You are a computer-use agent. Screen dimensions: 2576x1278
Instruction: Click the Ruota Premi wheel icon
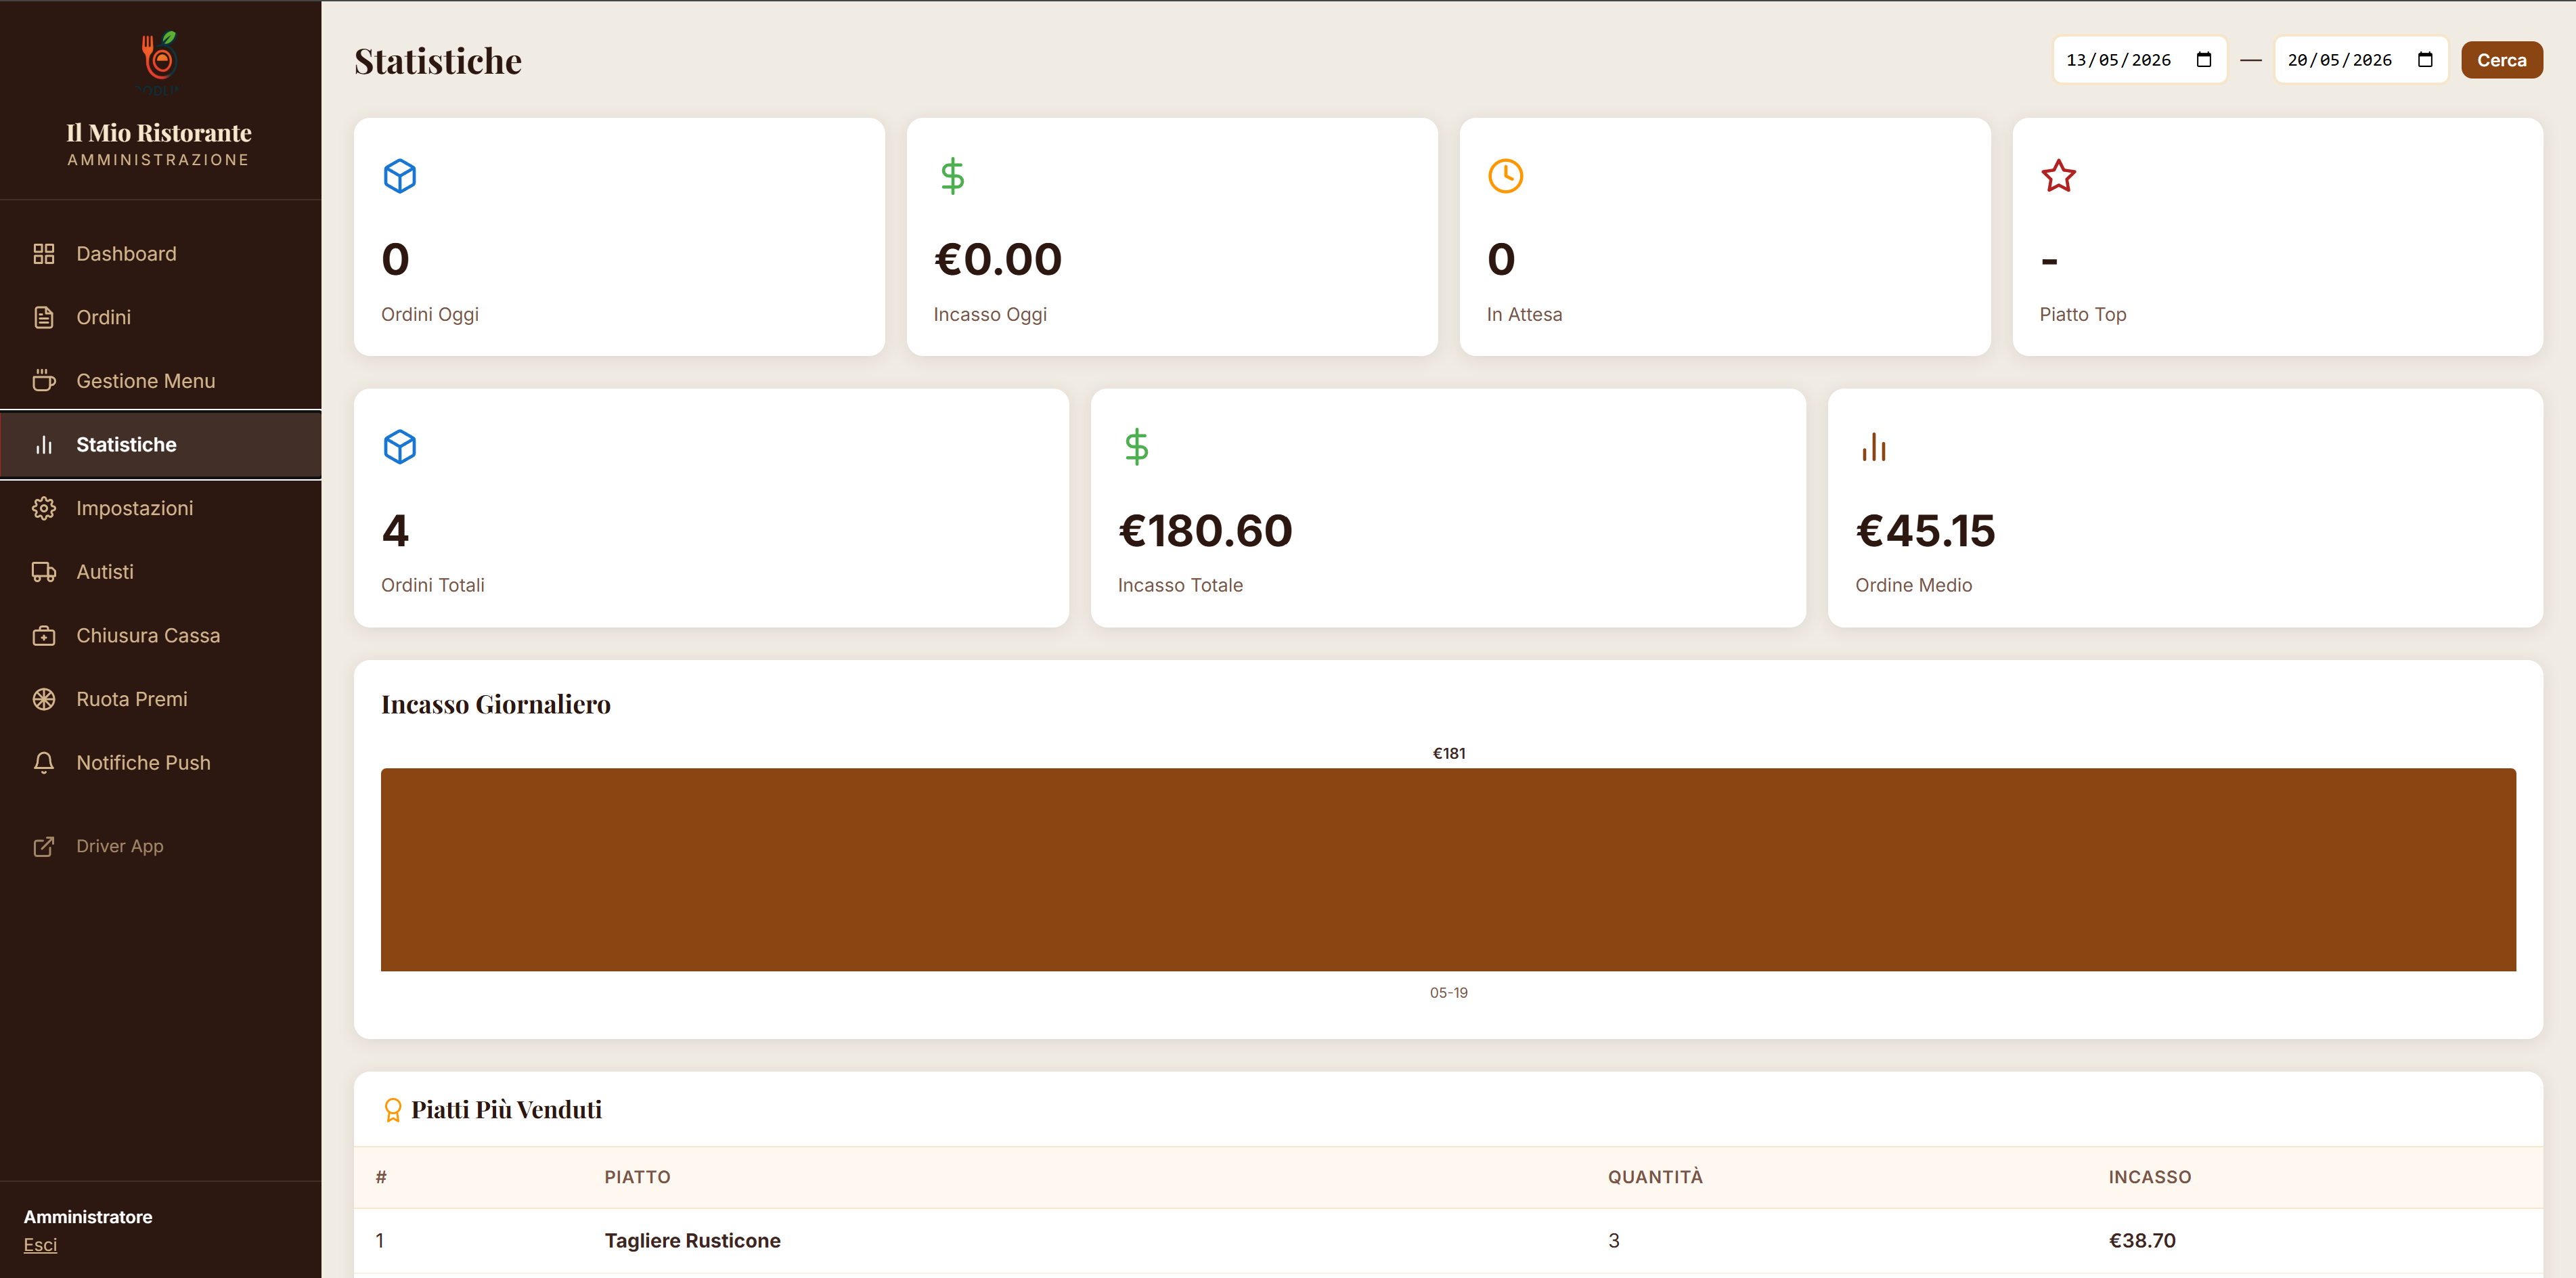coord(44,699)
